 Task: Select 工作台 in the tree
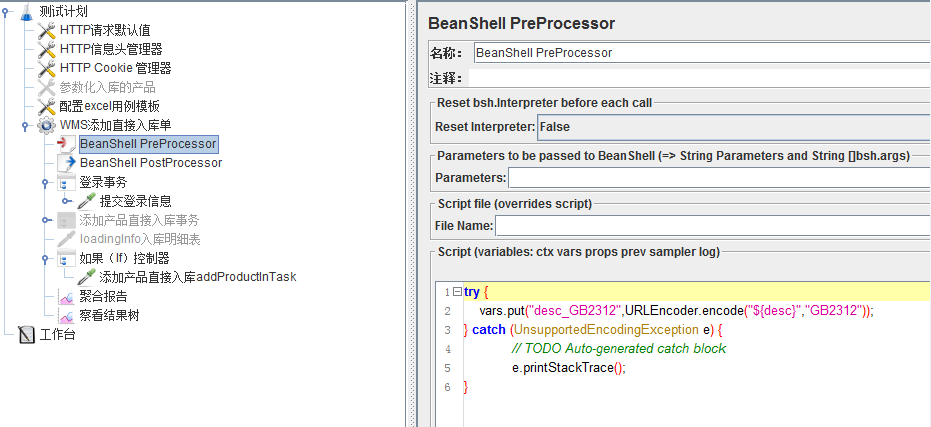[57, 335]
